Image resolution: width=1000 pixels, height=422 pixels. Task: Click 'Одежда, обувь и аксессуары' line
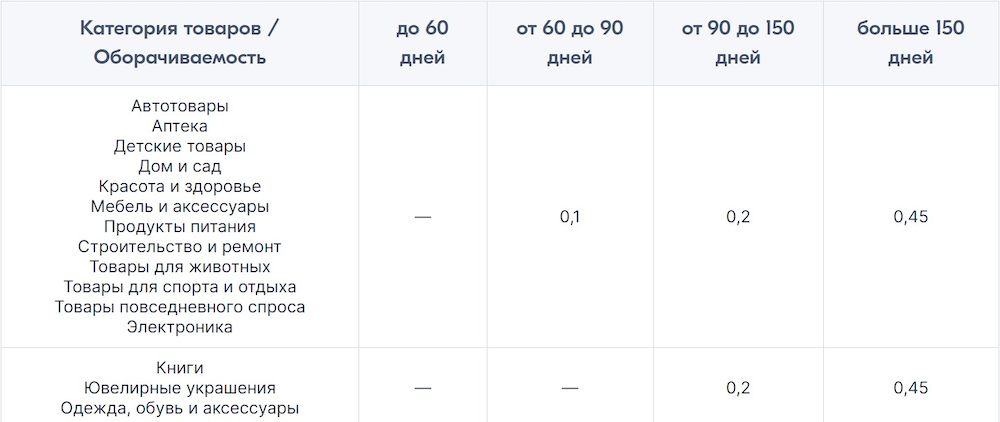pyautogui.click(x=180, y=408)
